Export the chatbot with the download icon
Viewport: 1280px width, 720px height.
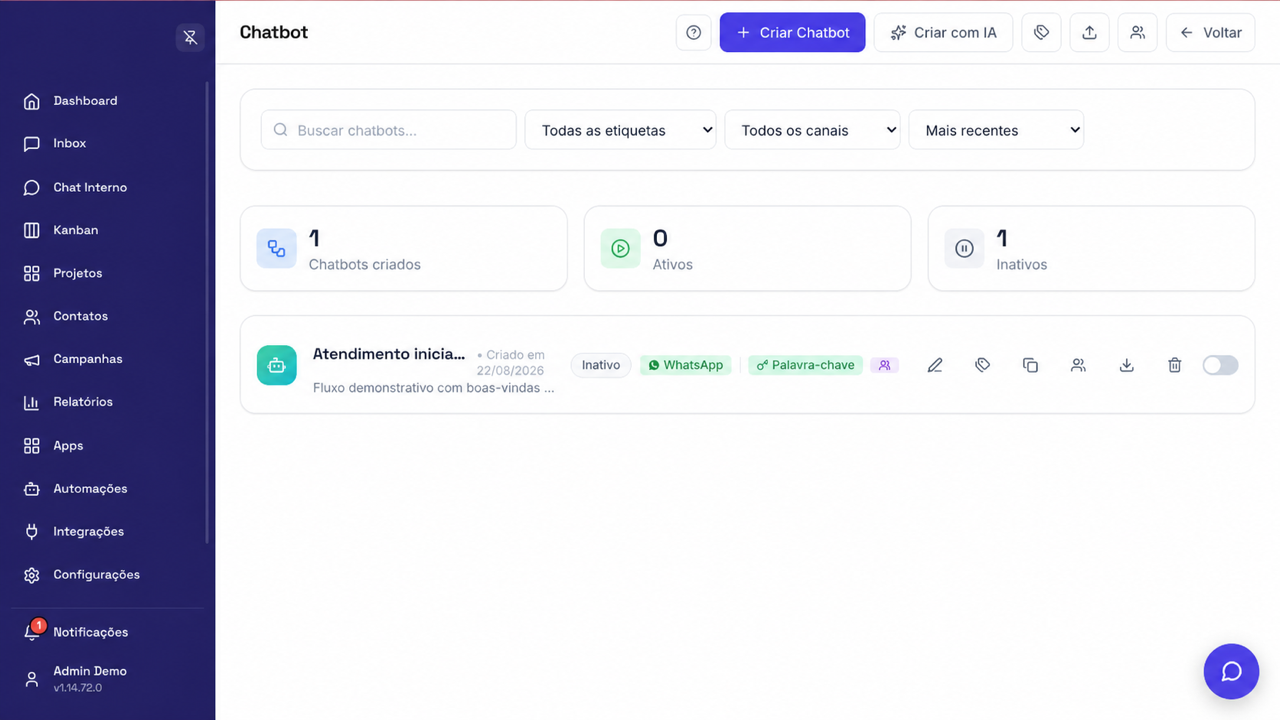click(1127, 365)
